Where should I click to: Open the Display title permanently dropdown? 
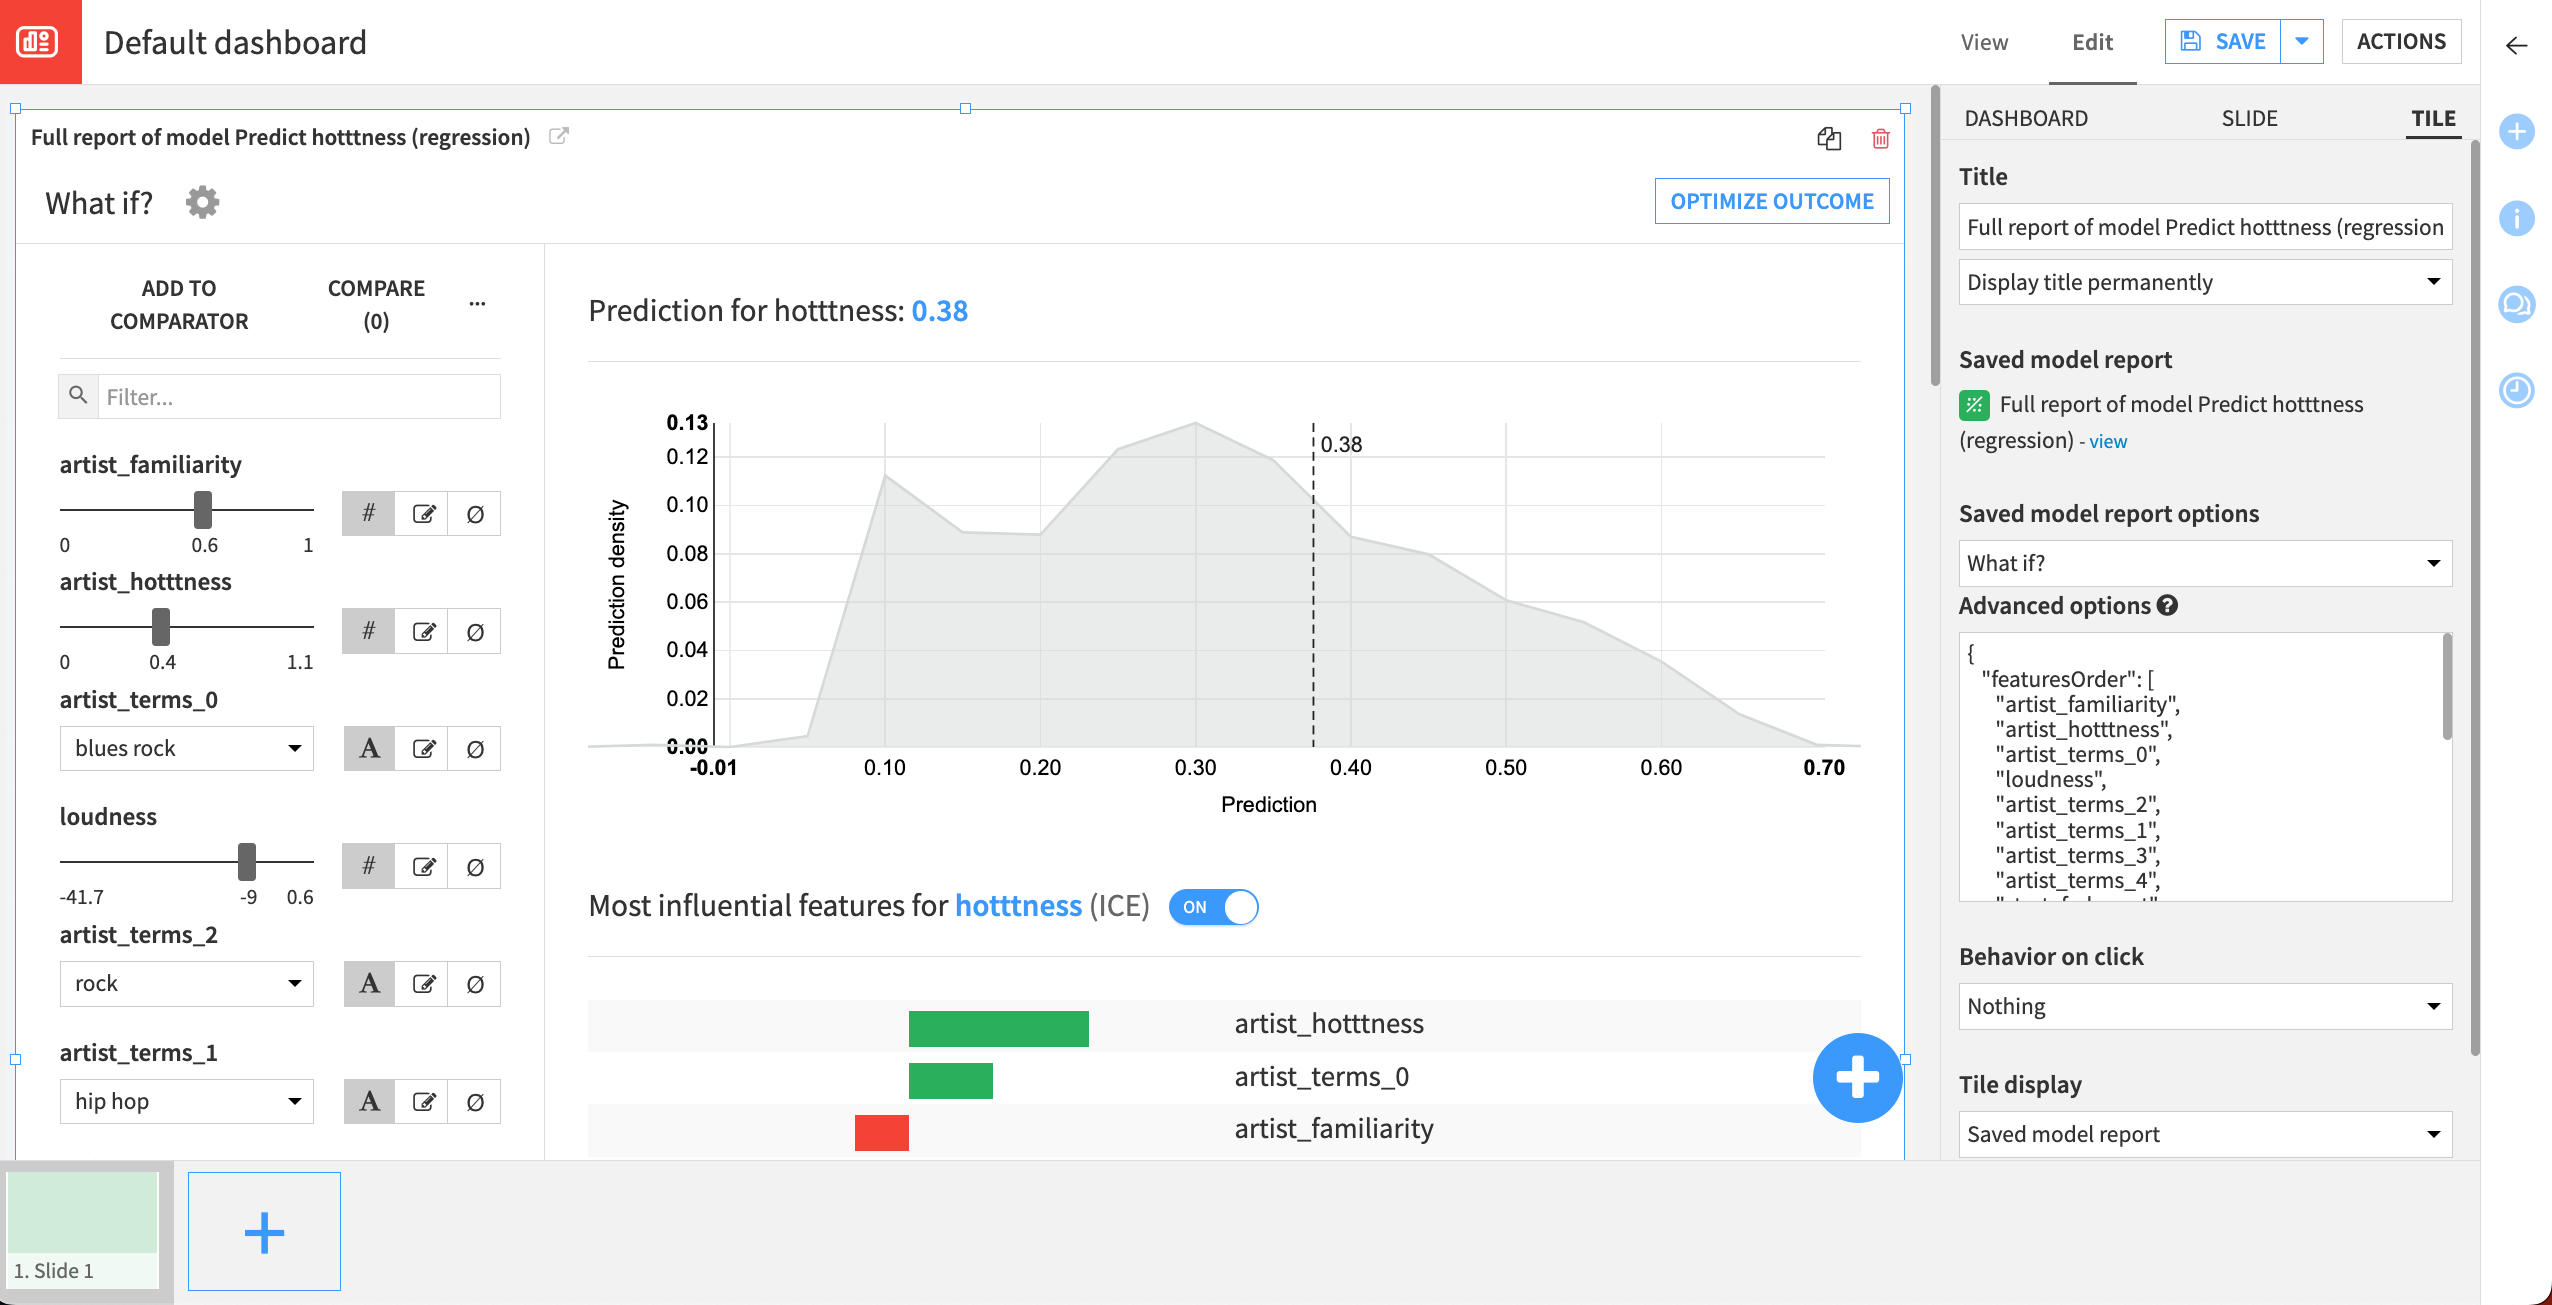pyautogui.click(x=2204, y=282)
